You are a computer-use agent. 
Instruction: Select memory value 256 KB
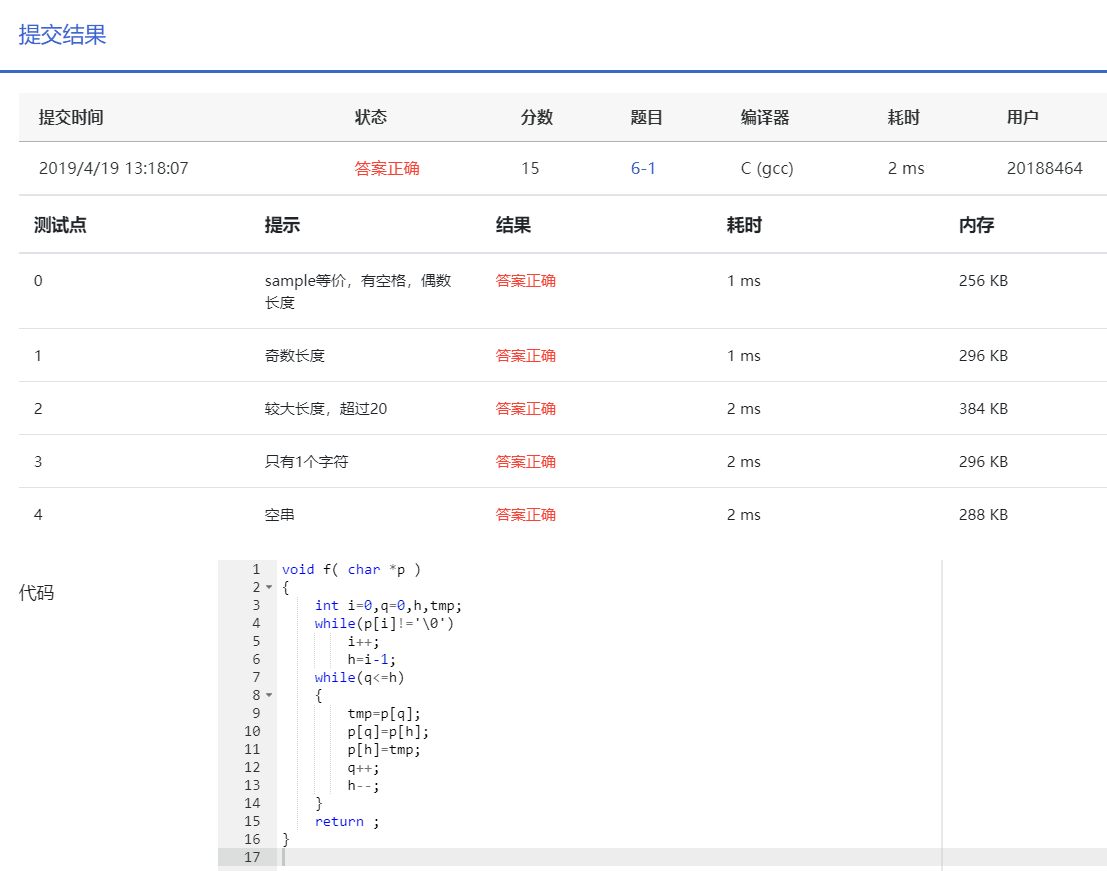pos(983,281)
